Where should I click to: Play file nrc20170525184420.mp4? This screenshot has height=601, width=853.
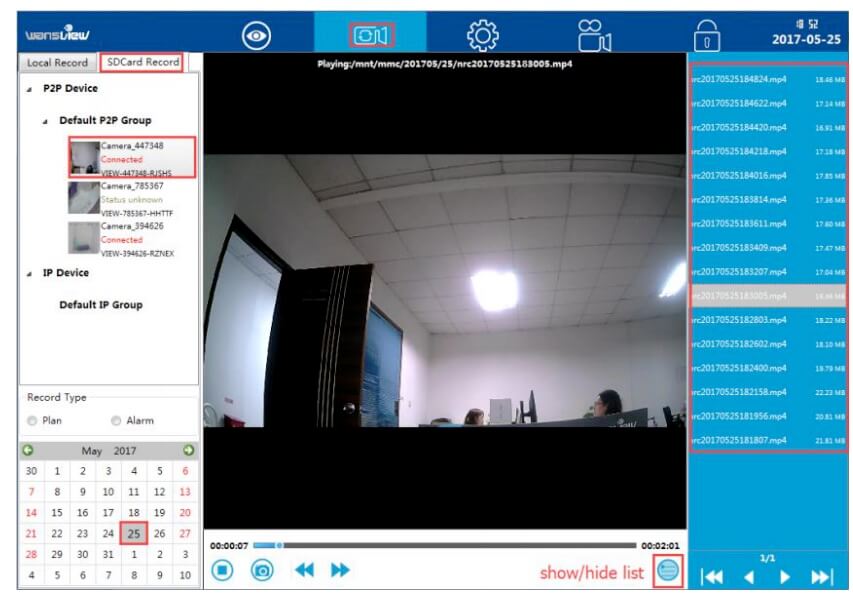click(768, 127)
